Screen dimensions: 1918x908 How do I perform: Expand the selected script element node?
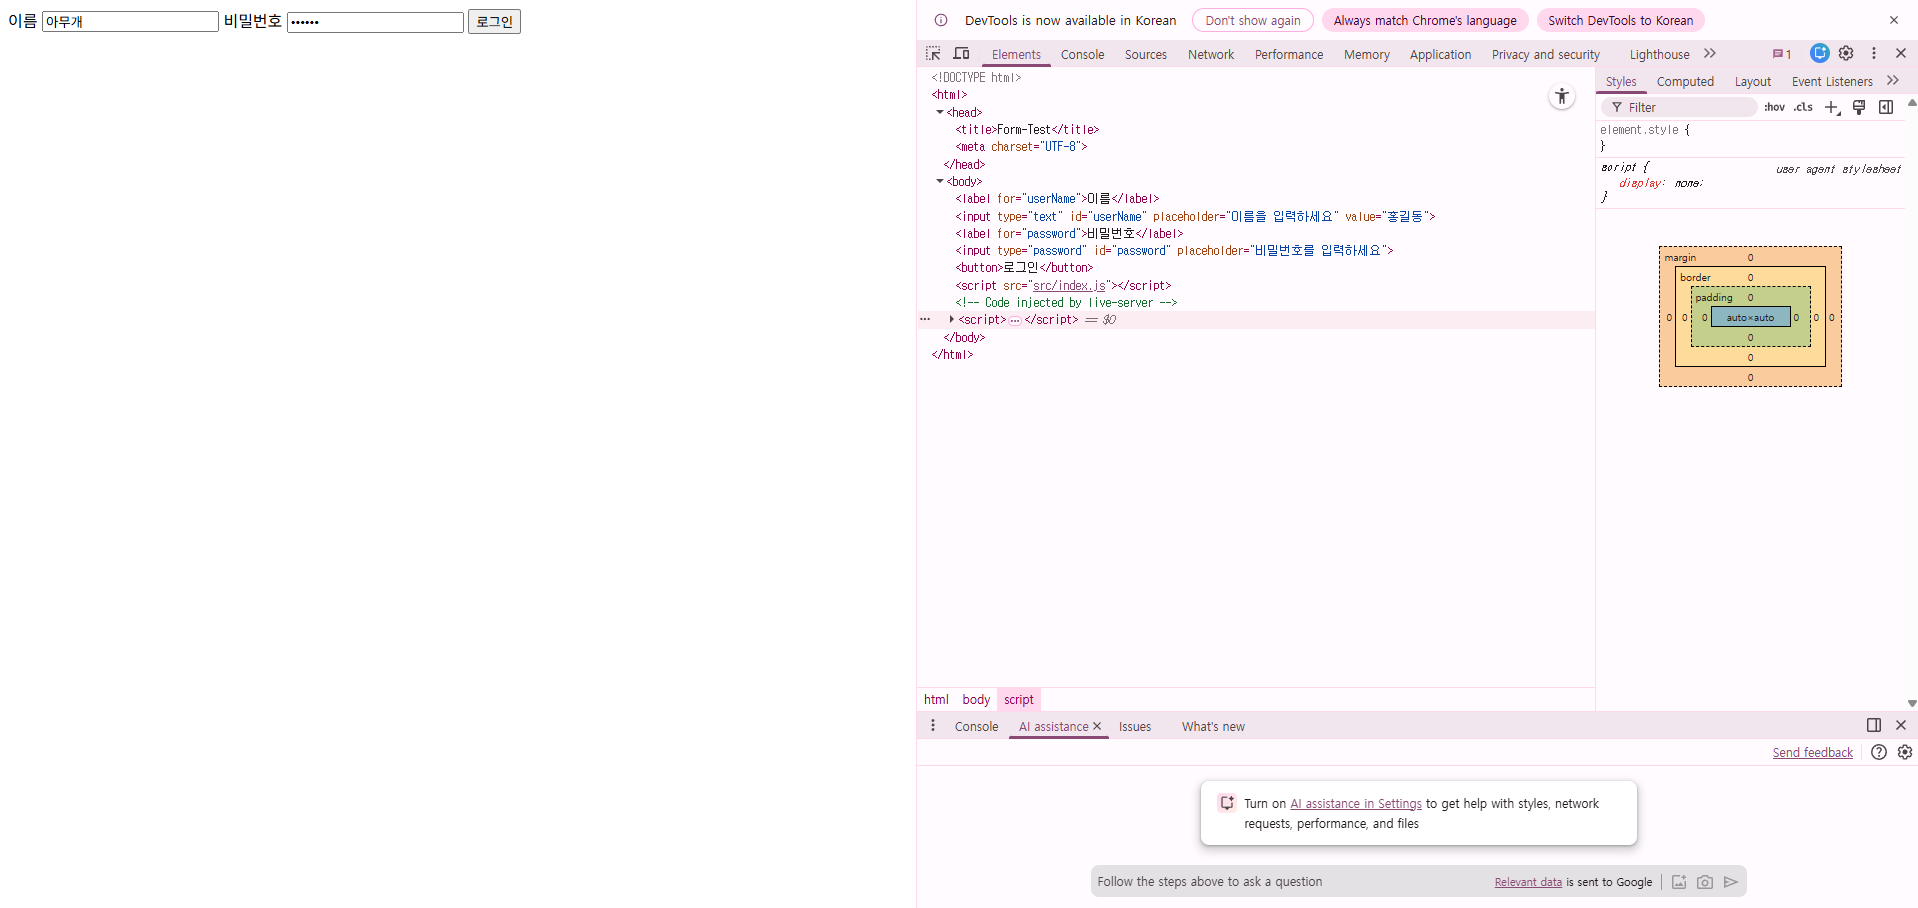(x=951, y=320)
